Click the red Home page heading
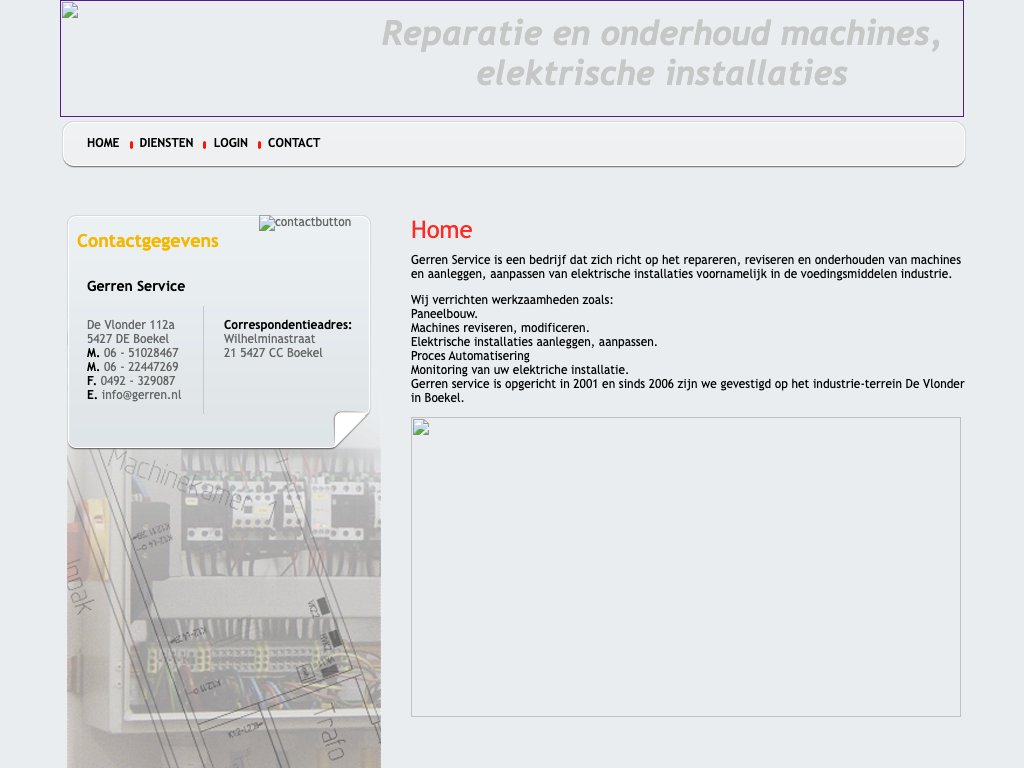 [x=441, y=230]
